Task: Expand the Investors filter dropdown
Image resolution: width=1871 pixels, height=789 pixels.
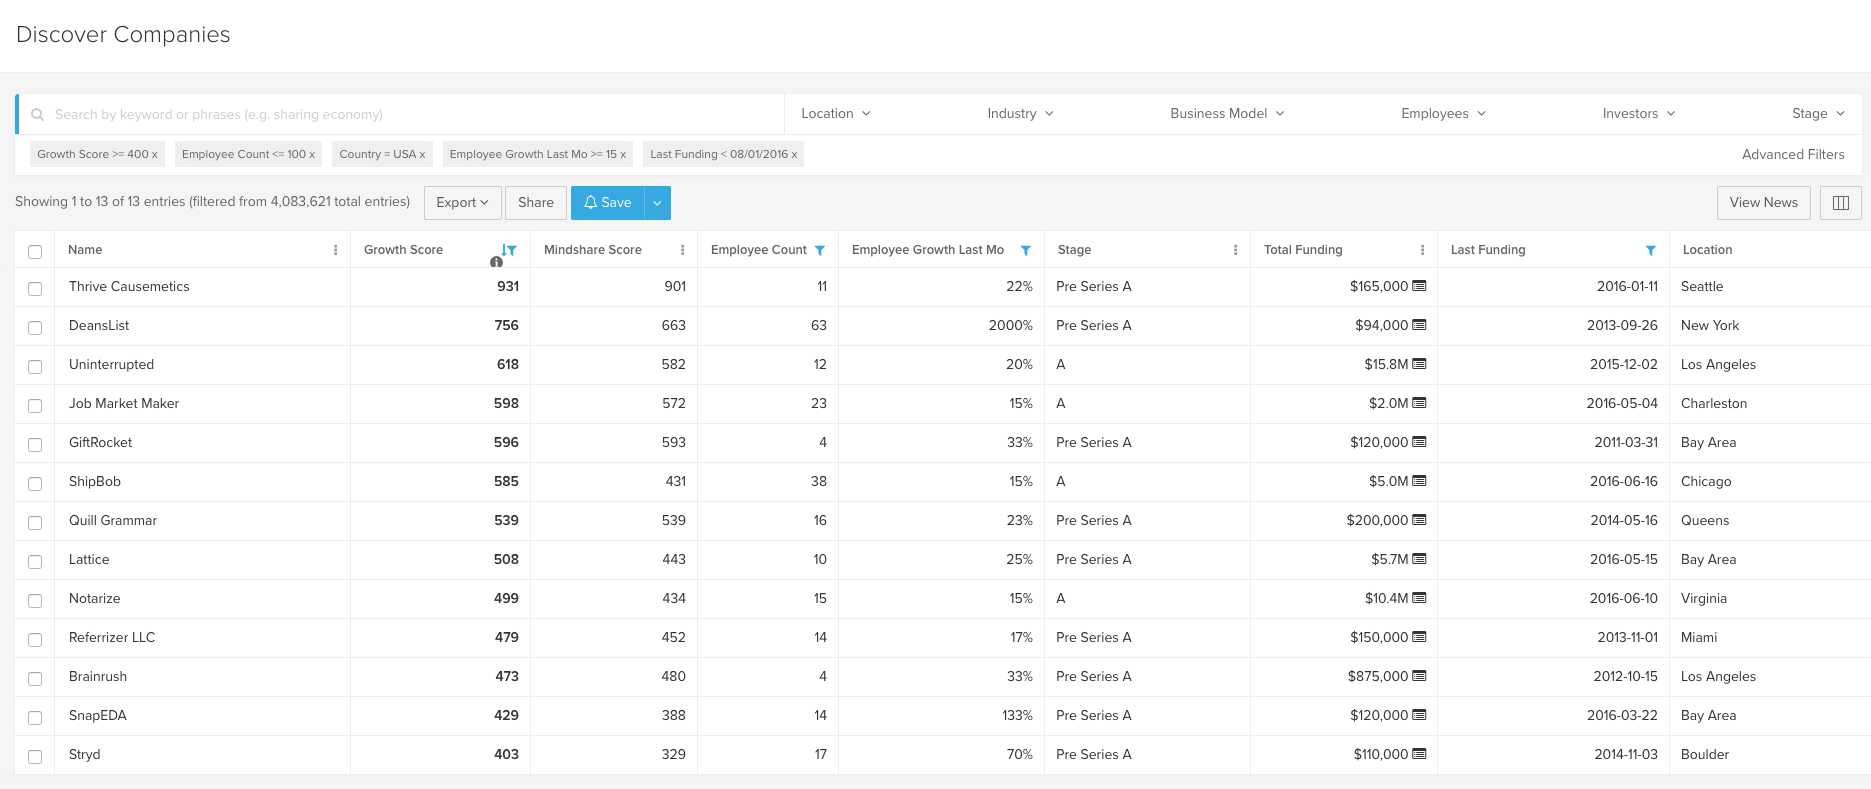Action: [x=1638, y=114]
